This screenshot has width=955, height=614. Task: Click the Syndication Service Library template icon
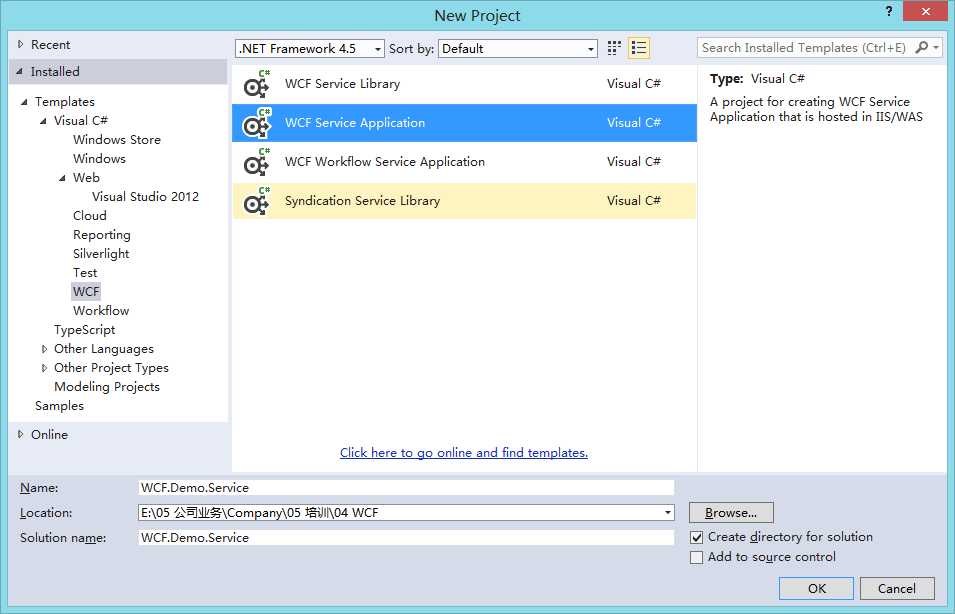pyautogui.click(x=256, y=201)
